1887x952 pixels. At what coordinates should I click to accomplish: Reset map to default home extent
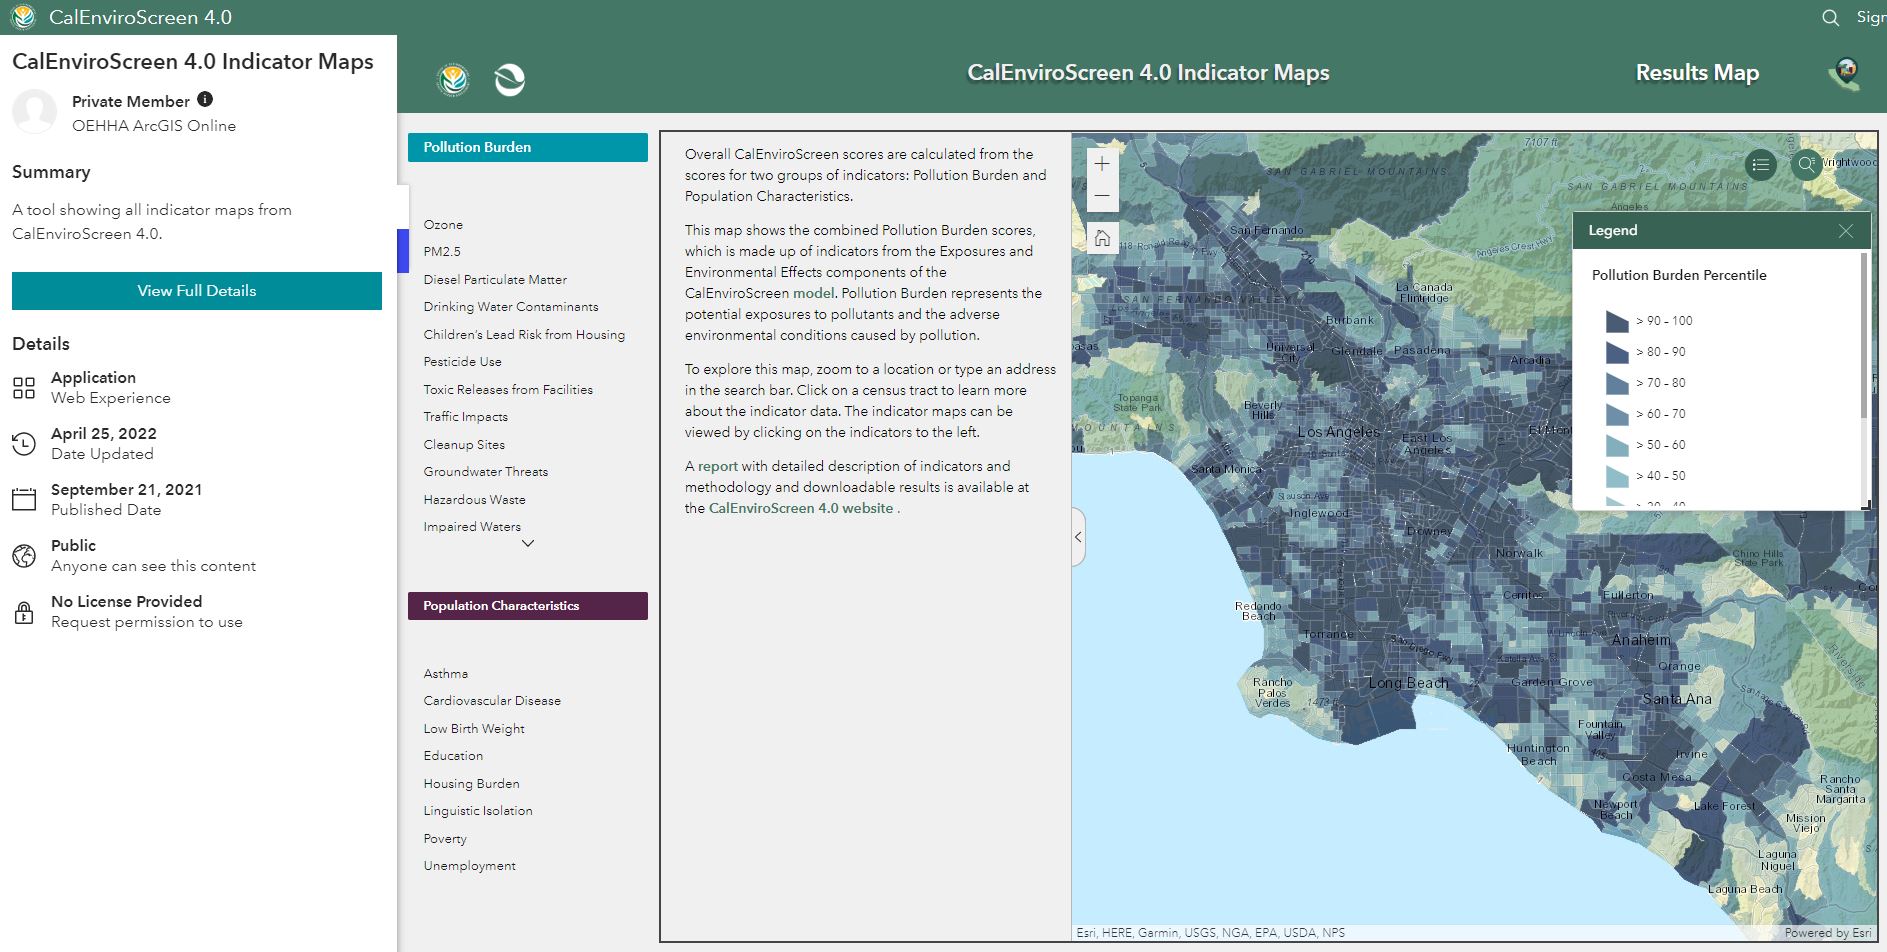[1101, 238]
